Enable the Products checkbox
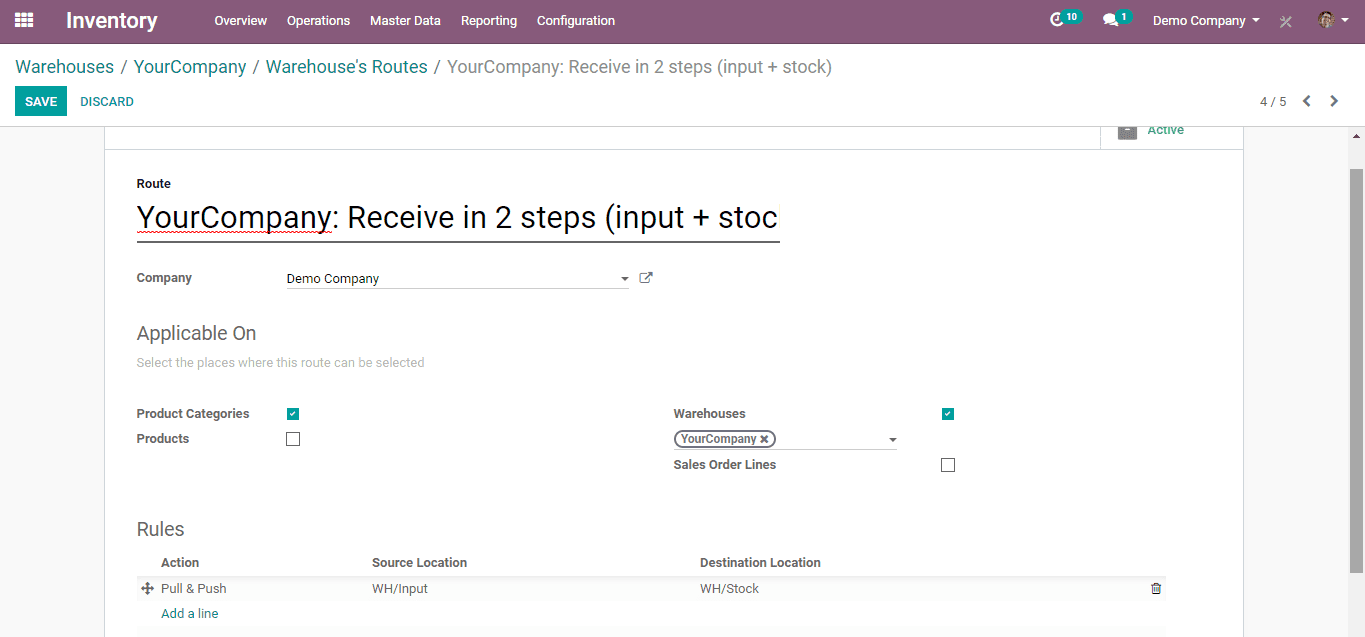The height and width of the screenshot is (637, 1365). (293, 439)
